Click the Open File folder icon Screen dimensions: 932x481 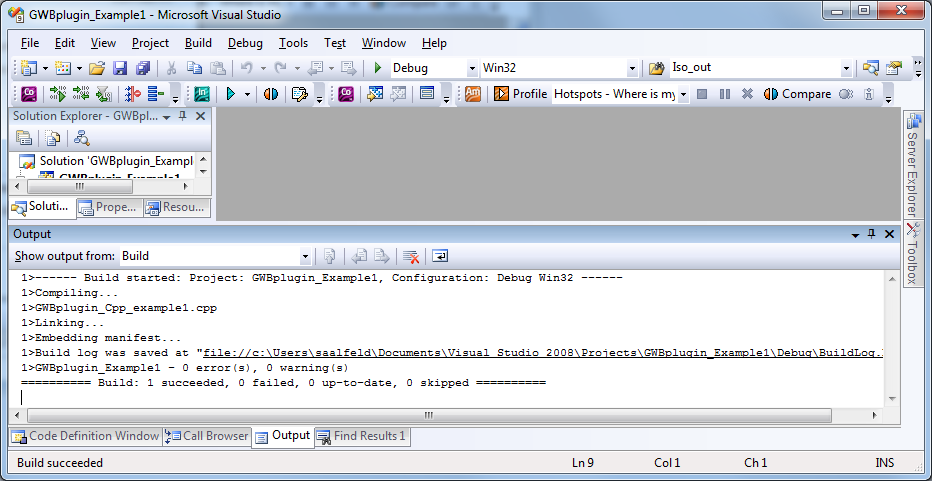coord(96,68)
